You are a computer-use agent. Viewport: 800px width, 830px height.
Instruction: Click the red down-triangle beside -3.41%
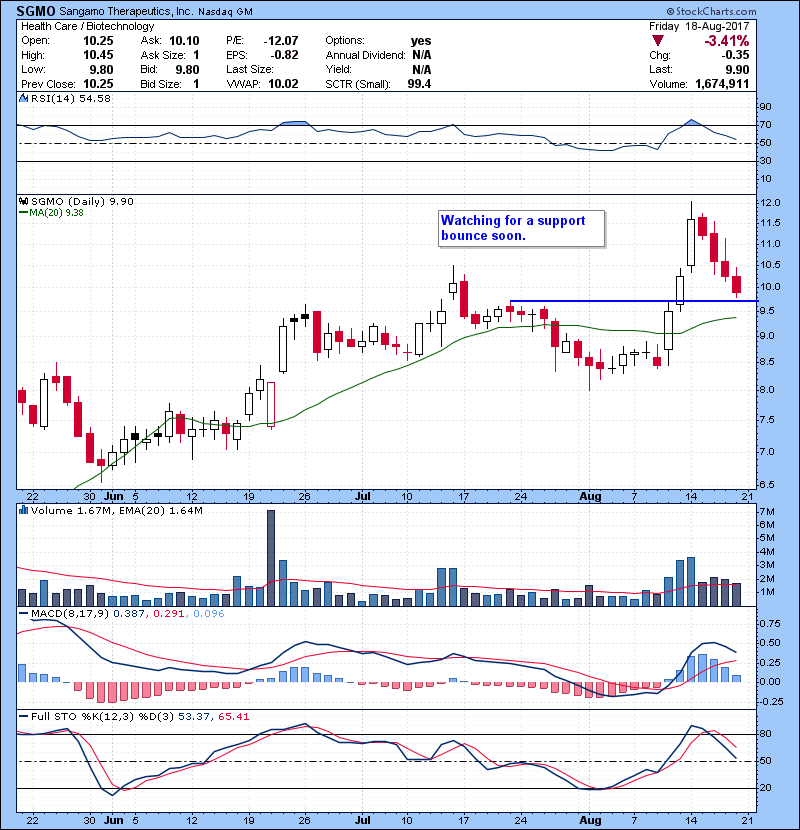click(x=658, y=41)
